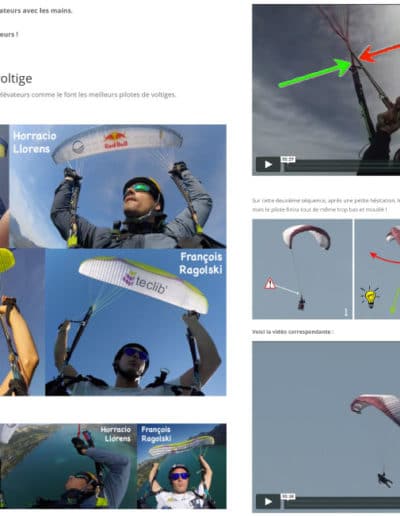Click the voltige section heading

coord(16,79)
